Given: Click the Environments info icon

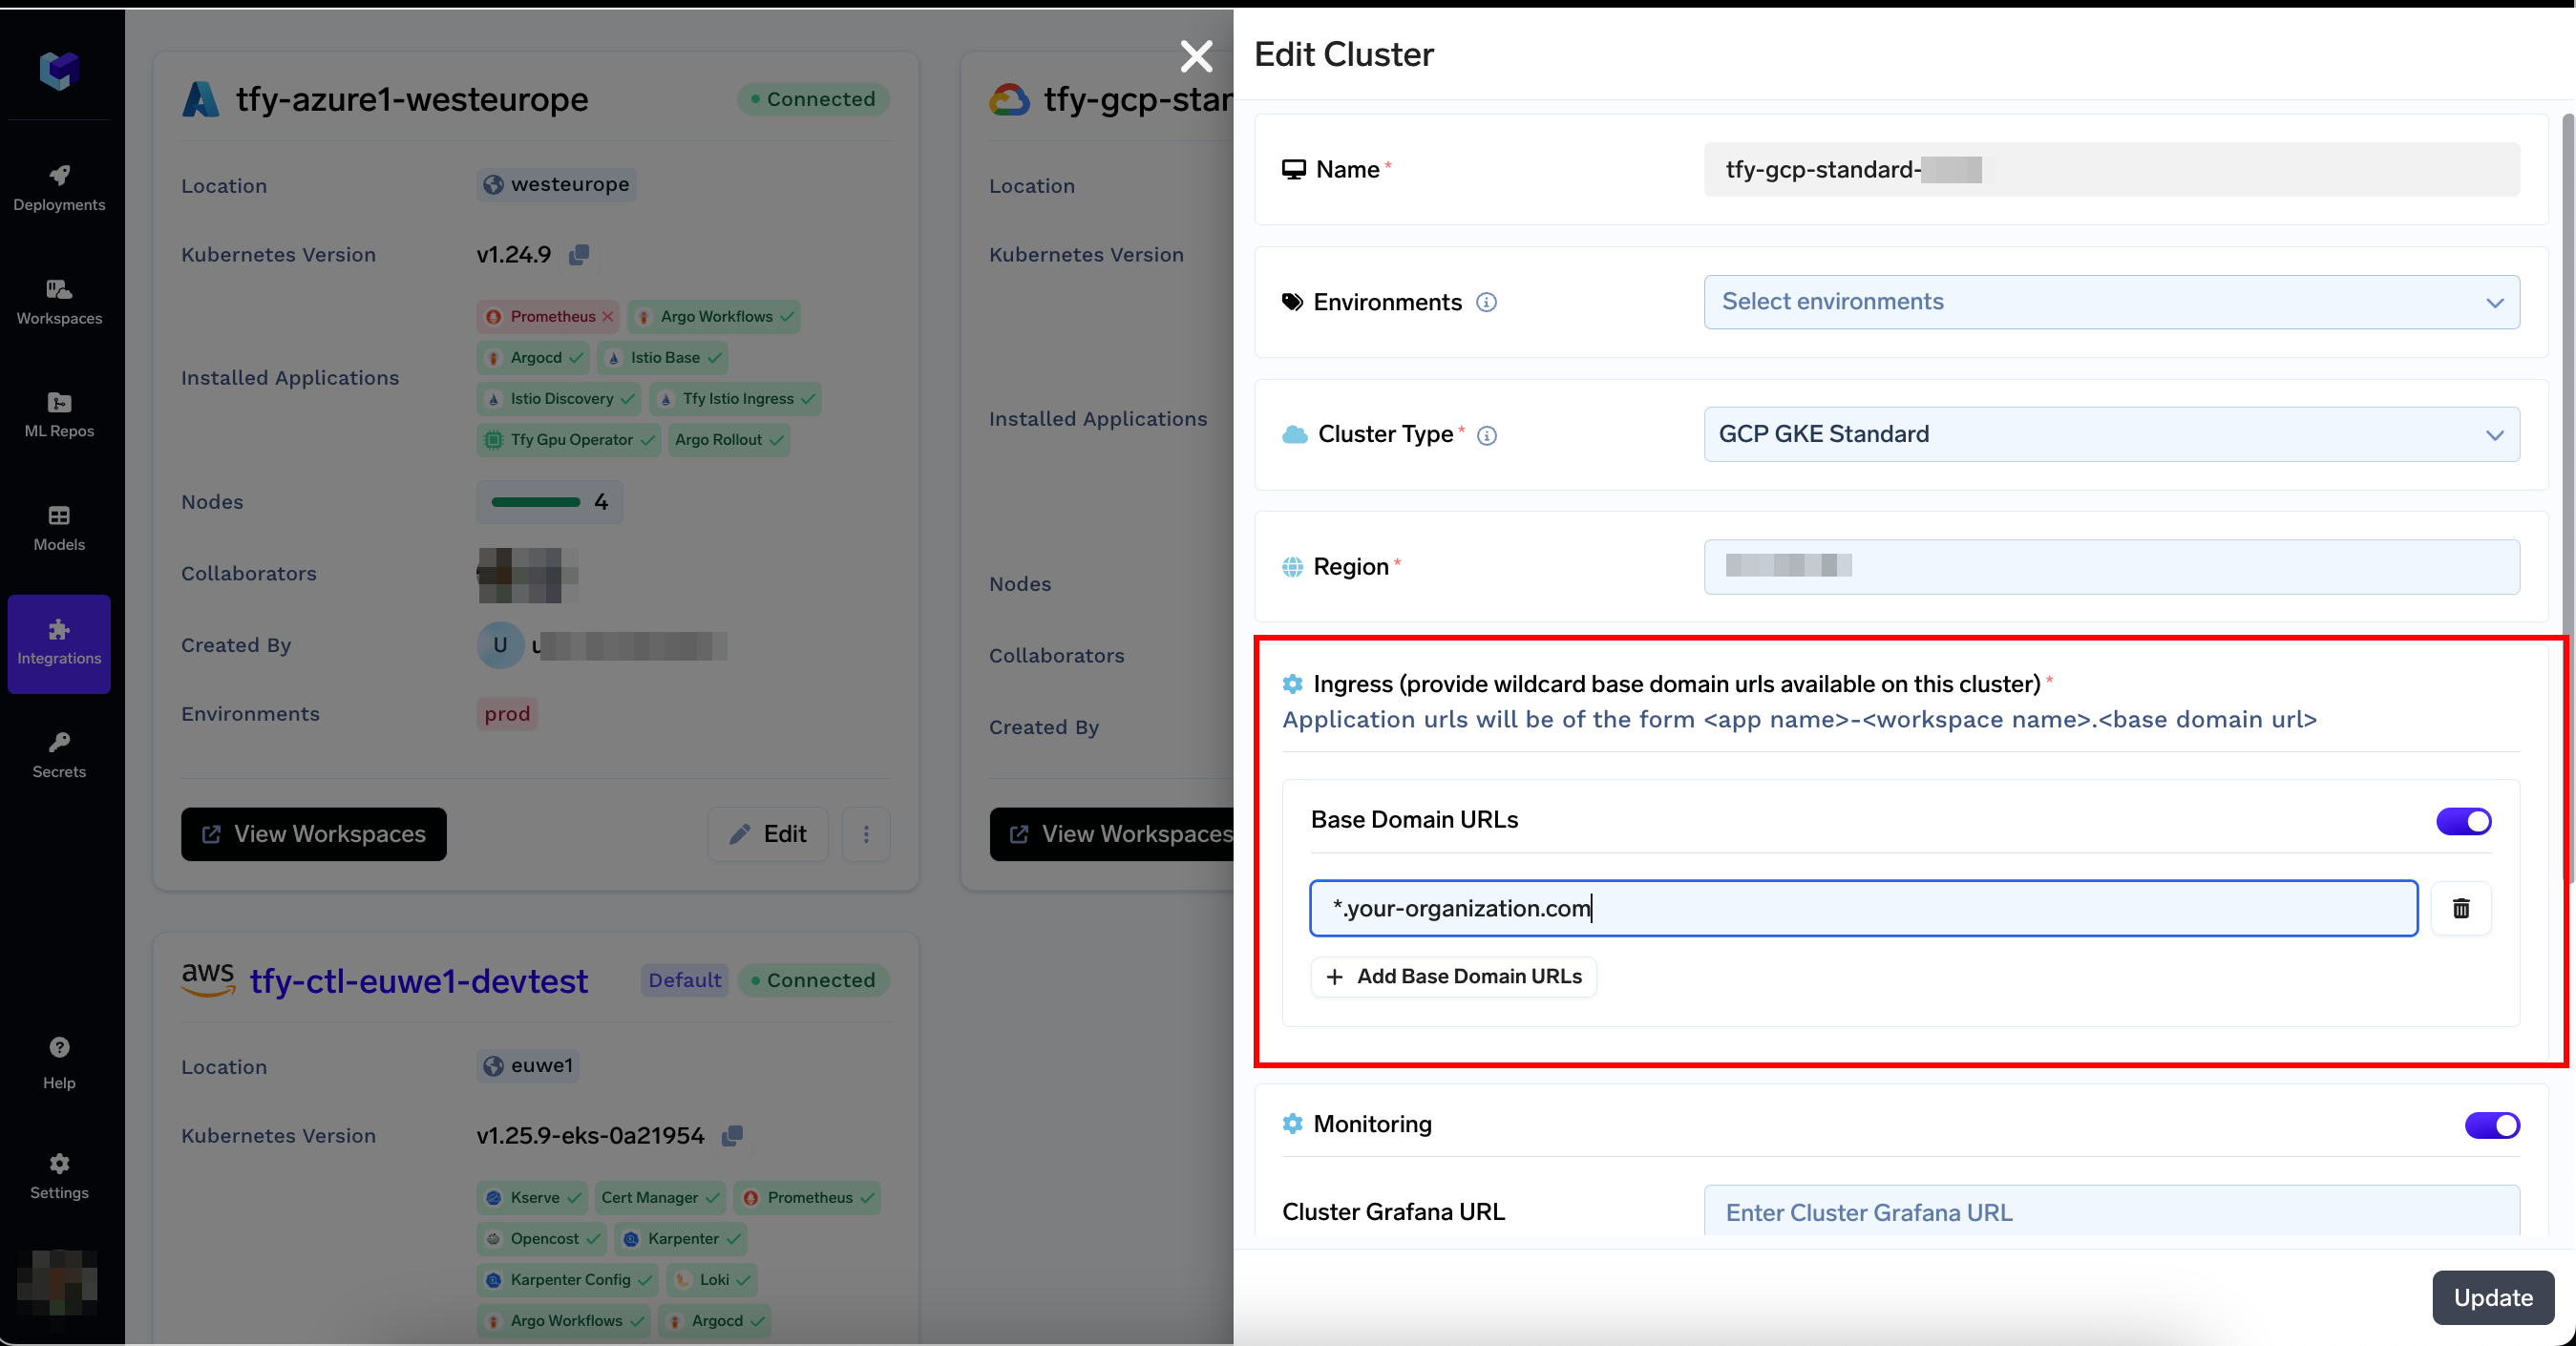Looking at the screenshot, I should (1487, 302).
